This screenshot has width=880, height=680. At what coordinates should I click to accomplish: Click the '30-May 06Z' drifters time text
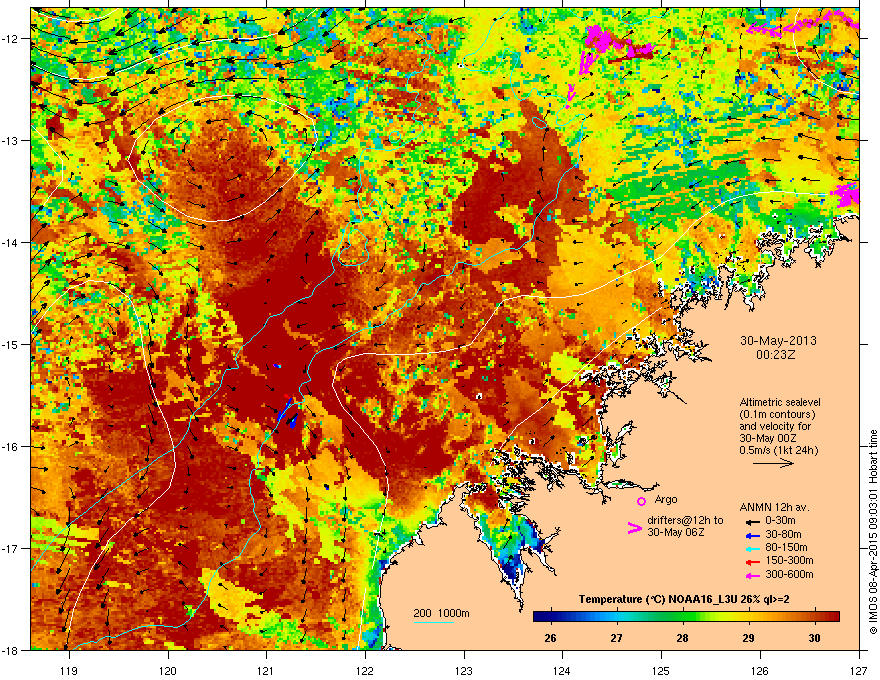(676, 532)
